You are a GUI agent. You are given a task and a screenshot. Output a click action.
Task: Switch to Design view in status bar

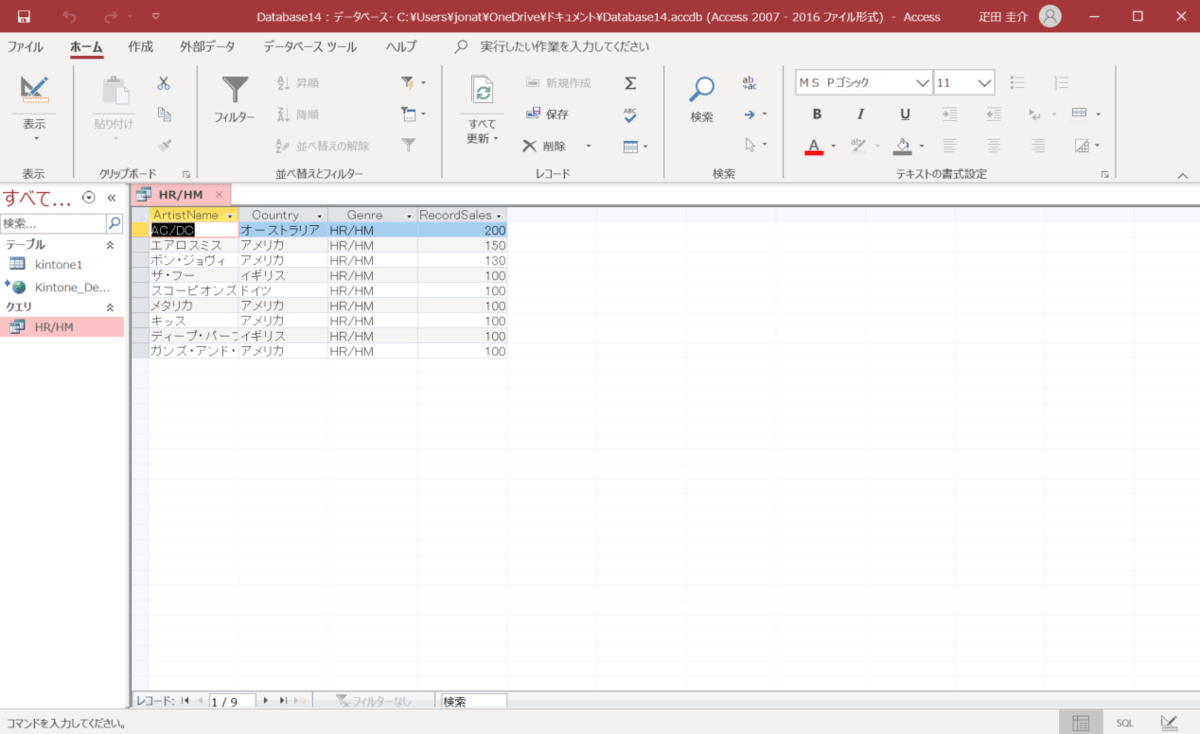[1168, 723]
